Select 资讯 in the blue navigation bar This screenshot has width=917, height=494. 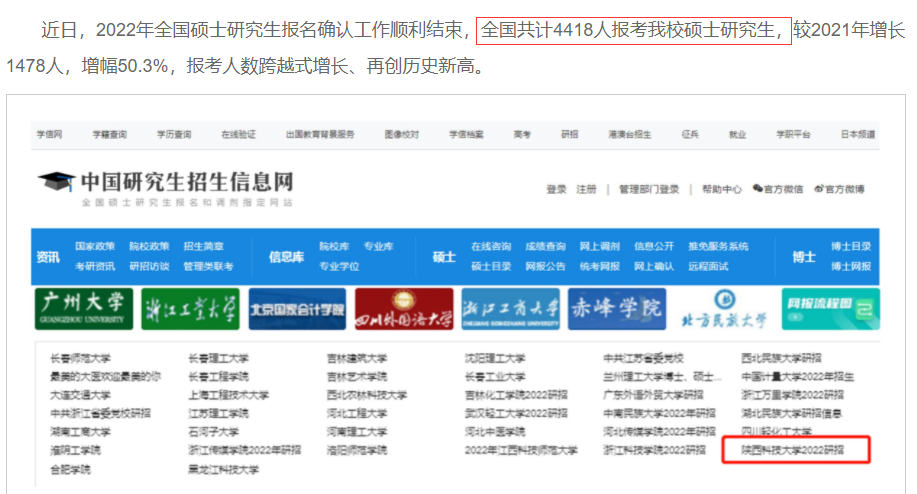click(48, 257)
